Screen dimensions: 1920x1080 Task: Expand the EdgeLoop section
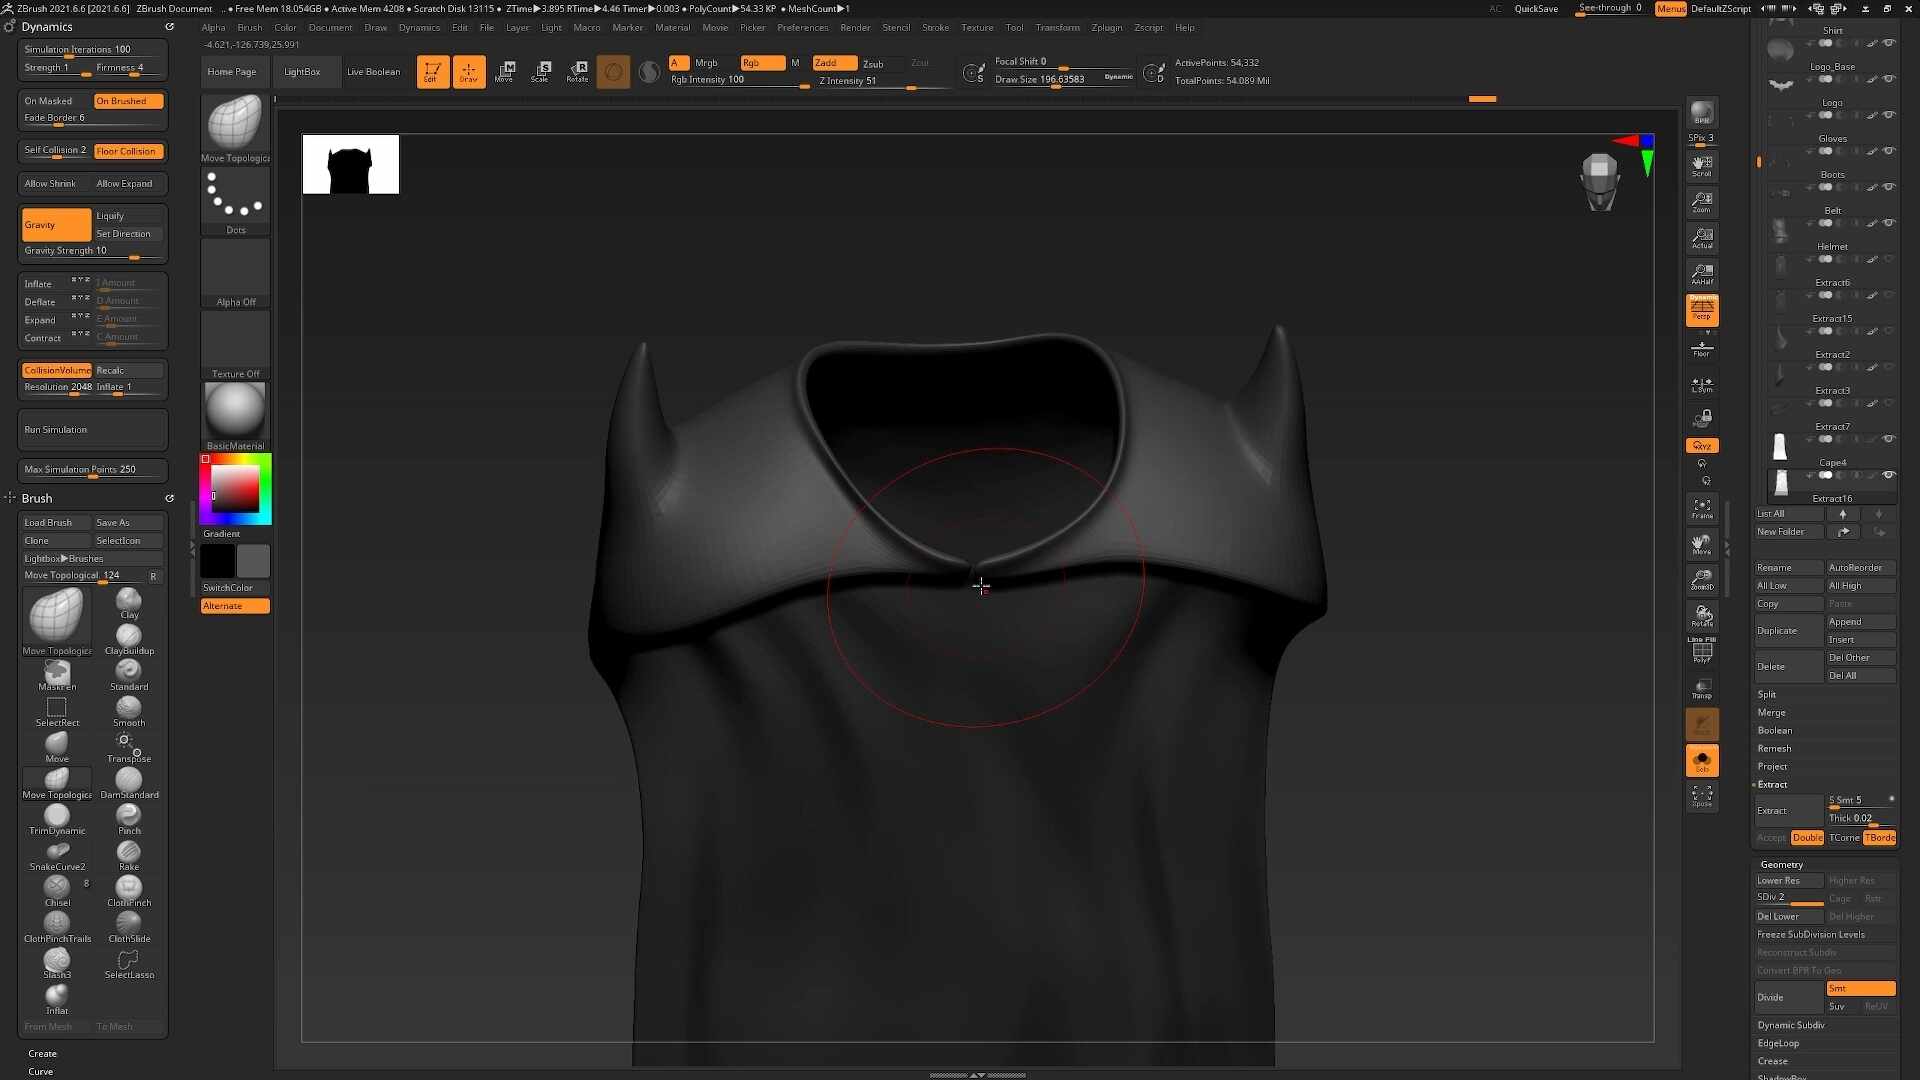coord(1779,1043)
